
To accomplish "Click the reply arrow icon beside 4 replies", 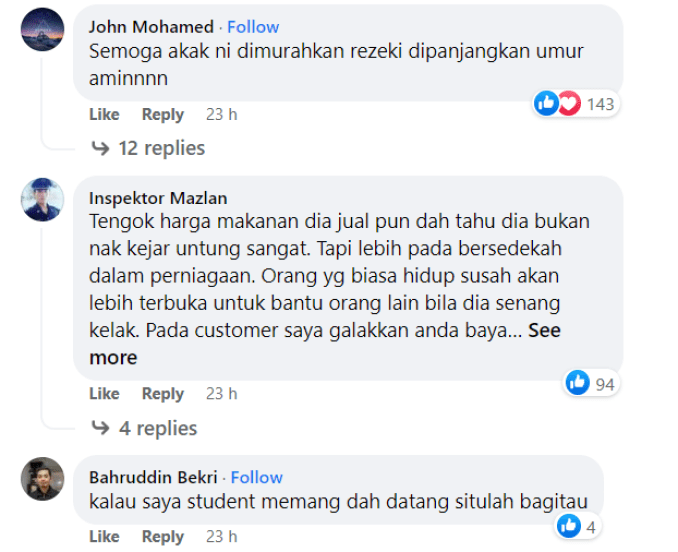I will pos(100,428).
